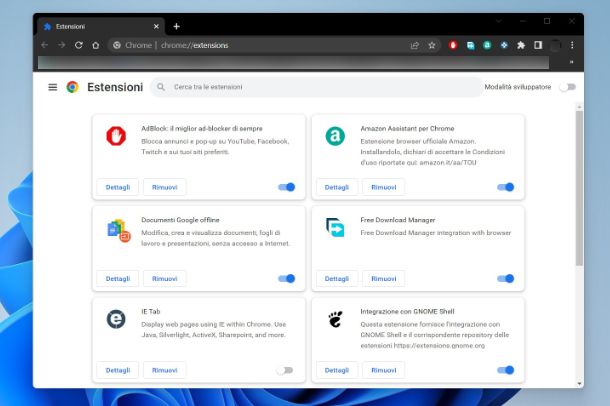Enable Modalità sviluppatore toggle
The height and width of the screenshot is (406, 610).
pyautogui.click(x=568, y=87)
